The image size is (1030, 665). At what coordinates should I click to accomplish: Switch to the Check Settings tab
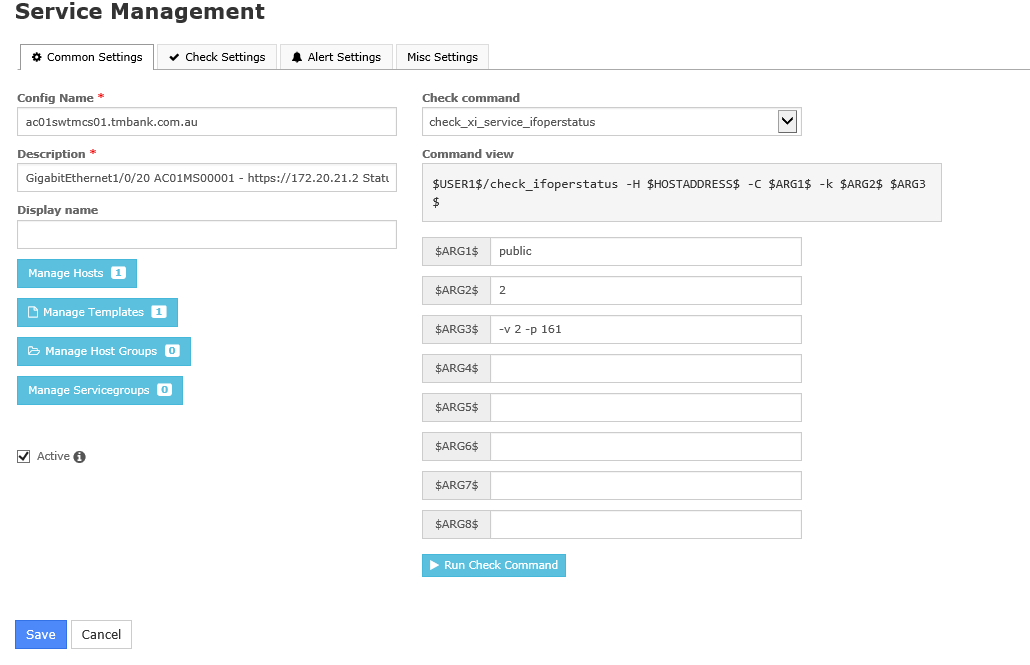coord(217,57)
